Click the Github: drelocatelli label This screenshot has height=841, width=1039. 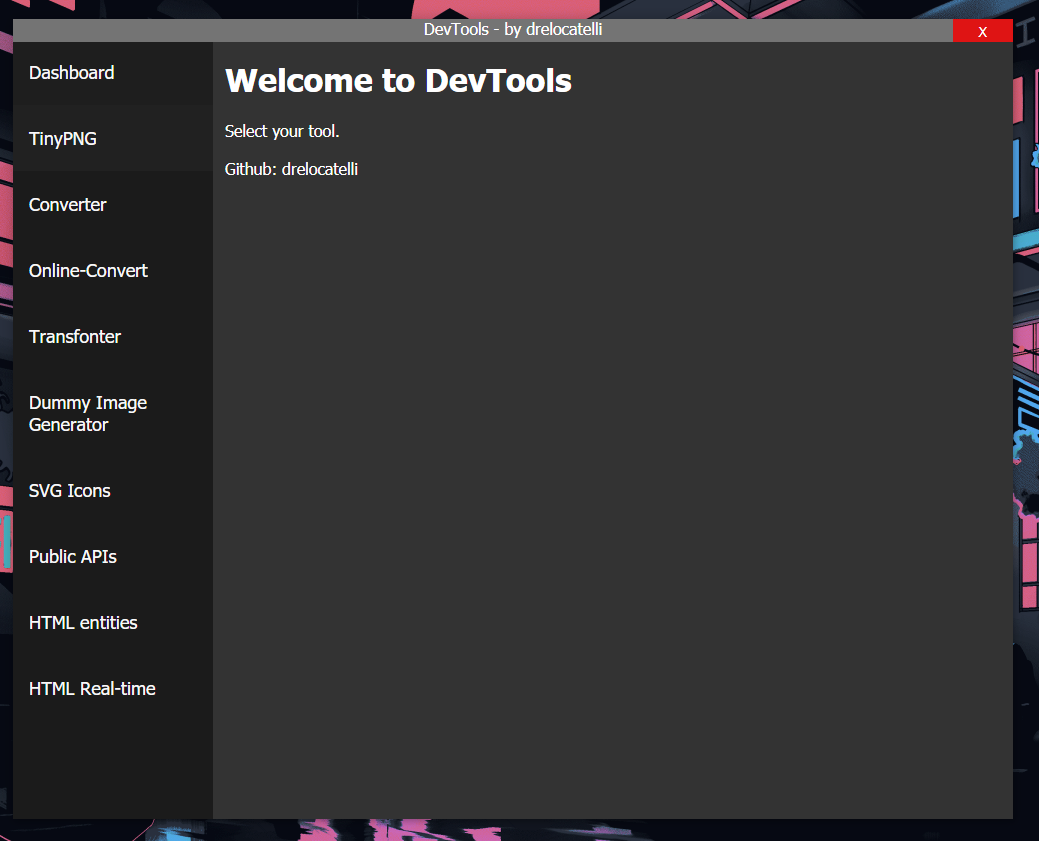click(x=290, y=169)
